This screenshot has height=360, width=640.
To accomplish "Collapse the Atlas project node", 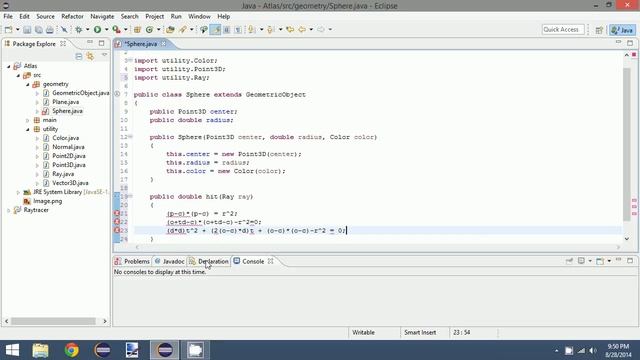I will tap(9, 66).
